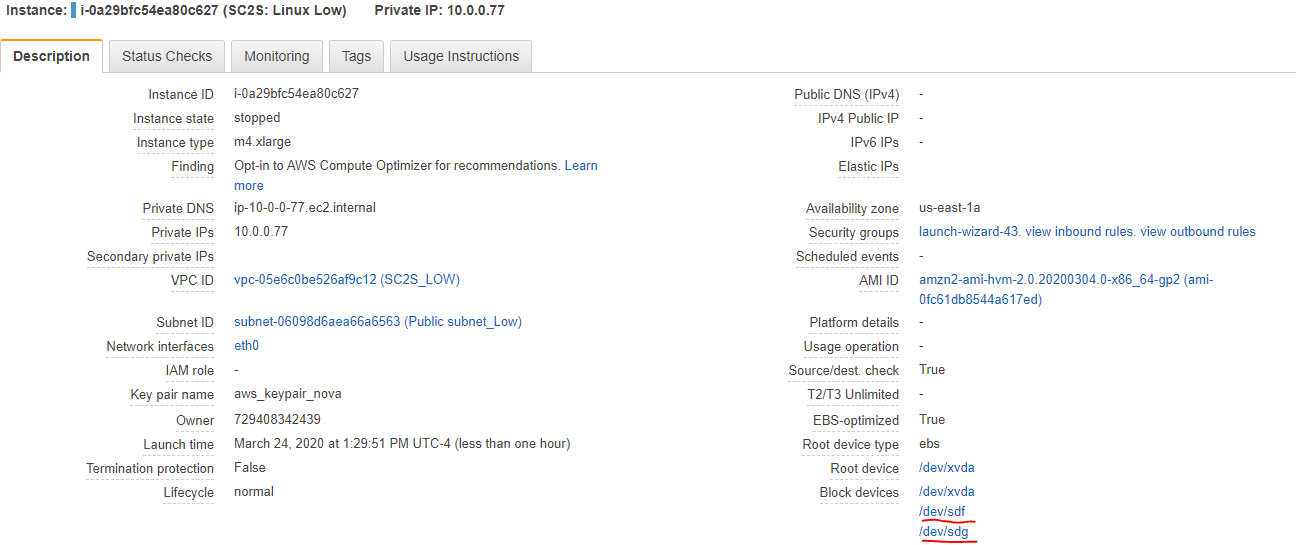
Task: Open the Usage Instructions tab
Action: point(461,56)
